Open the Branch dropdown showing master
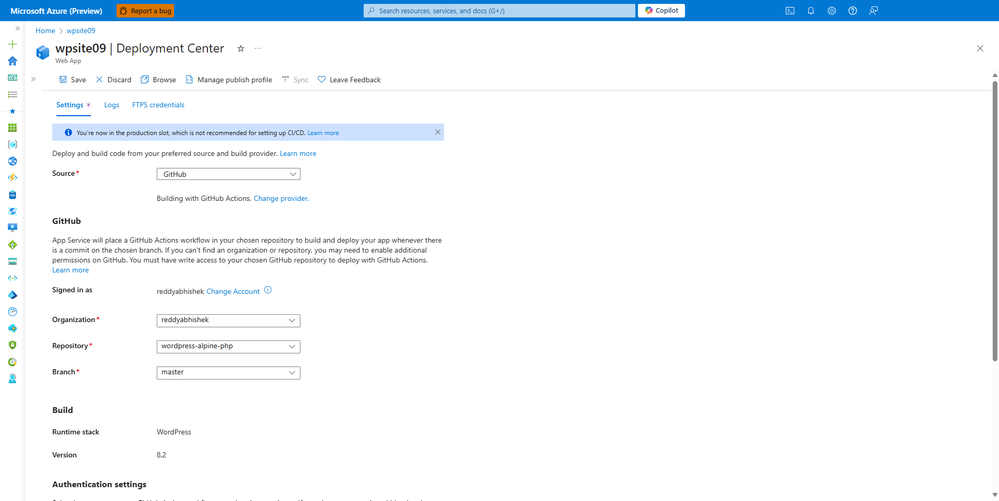Image resolution: width=999 pixels, height=501 pixels. point(228,372)
